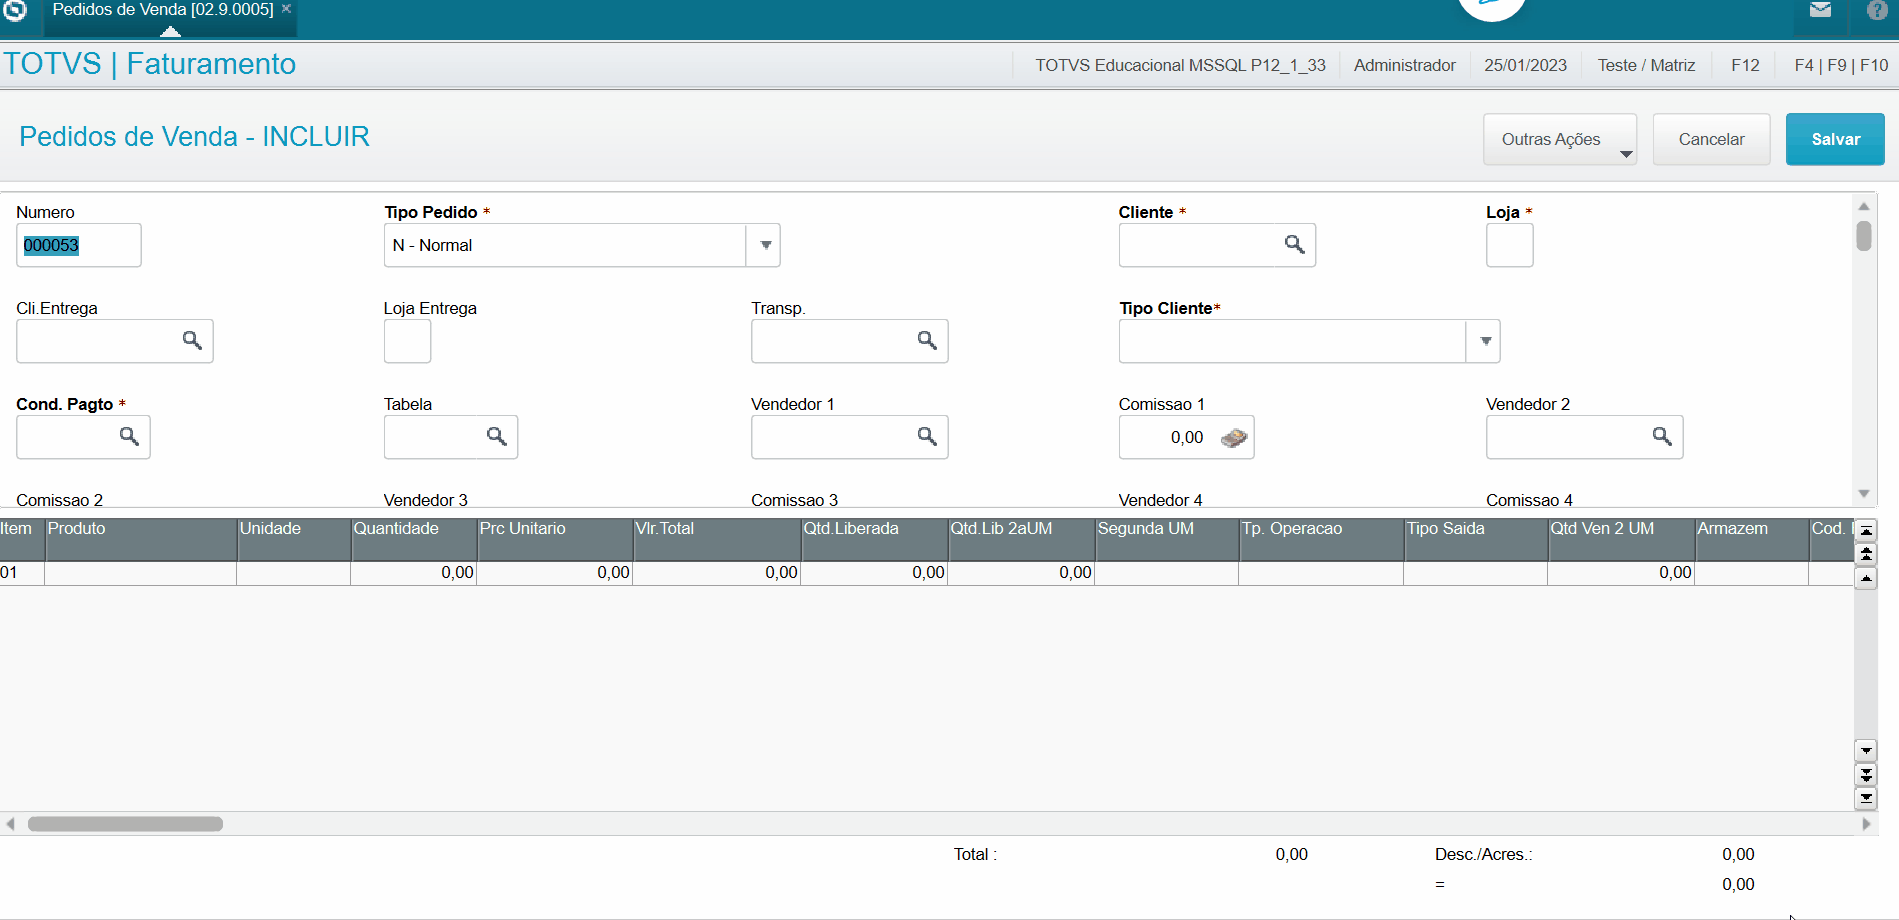Open the Vendedor 1 search magnifier
Image resolution: width=1899 pixels, height=920 pixels.
(x=927, y=436)
